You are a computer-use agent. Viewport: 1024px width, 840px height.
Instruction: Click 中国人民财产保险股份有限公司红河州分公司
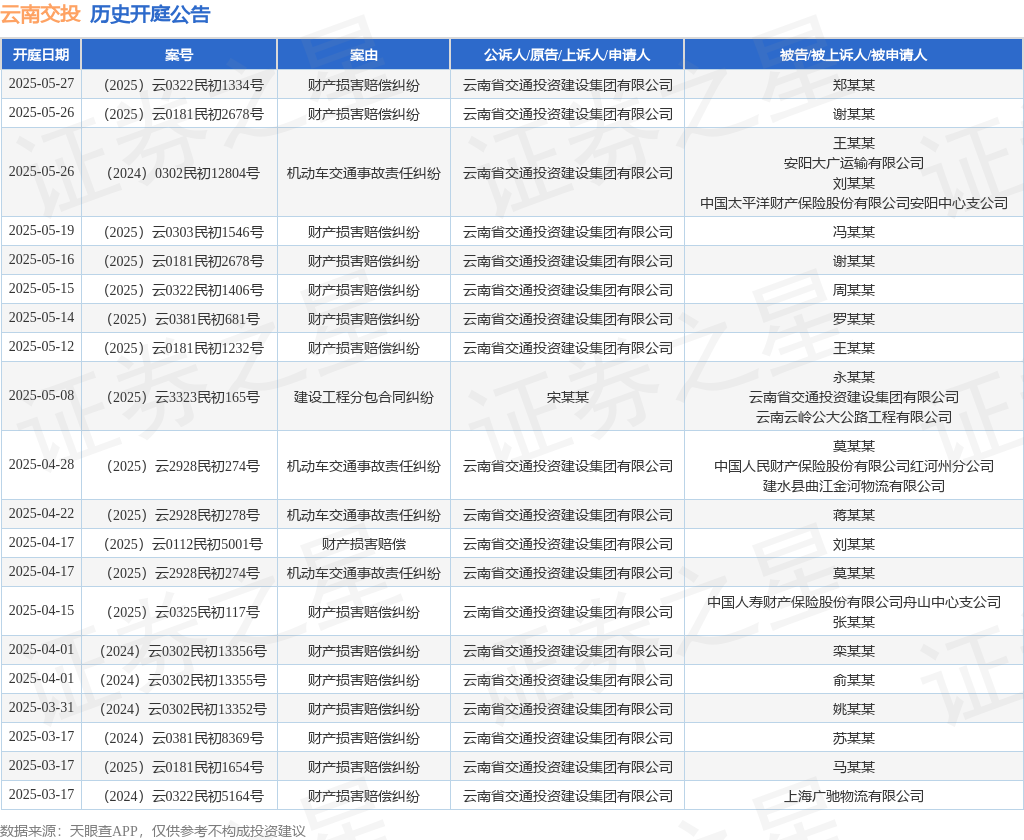(854, 466)
